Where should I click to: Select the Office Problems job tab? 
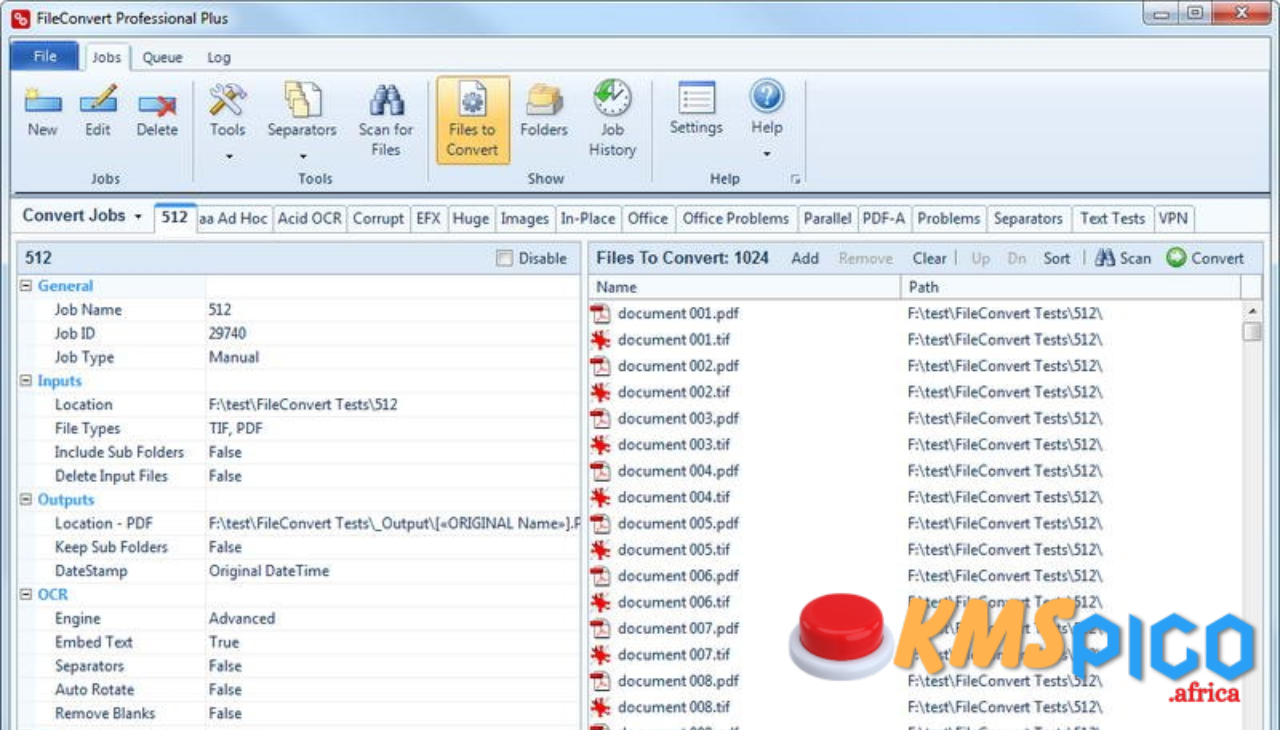(736, 218)
